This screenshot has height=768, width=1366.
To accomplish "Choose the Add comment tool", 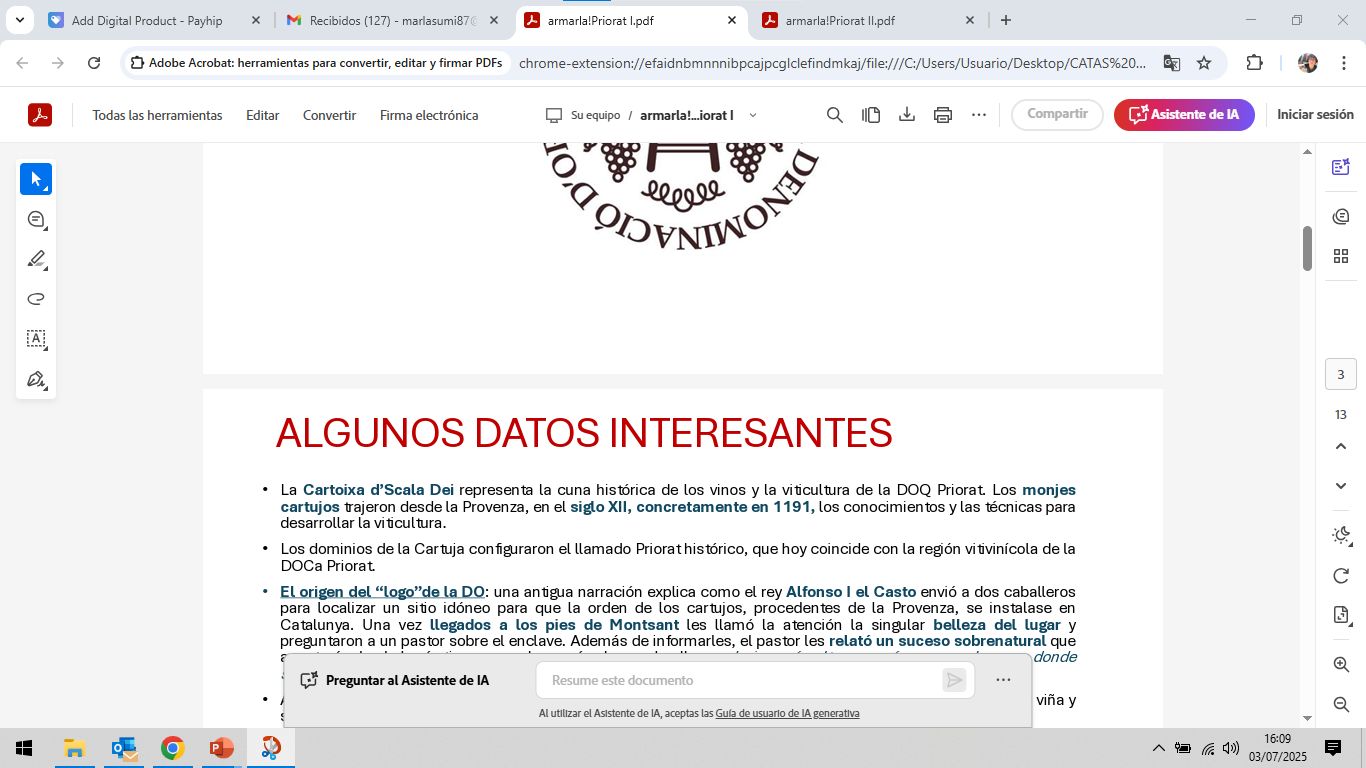I will coord(36,219).
